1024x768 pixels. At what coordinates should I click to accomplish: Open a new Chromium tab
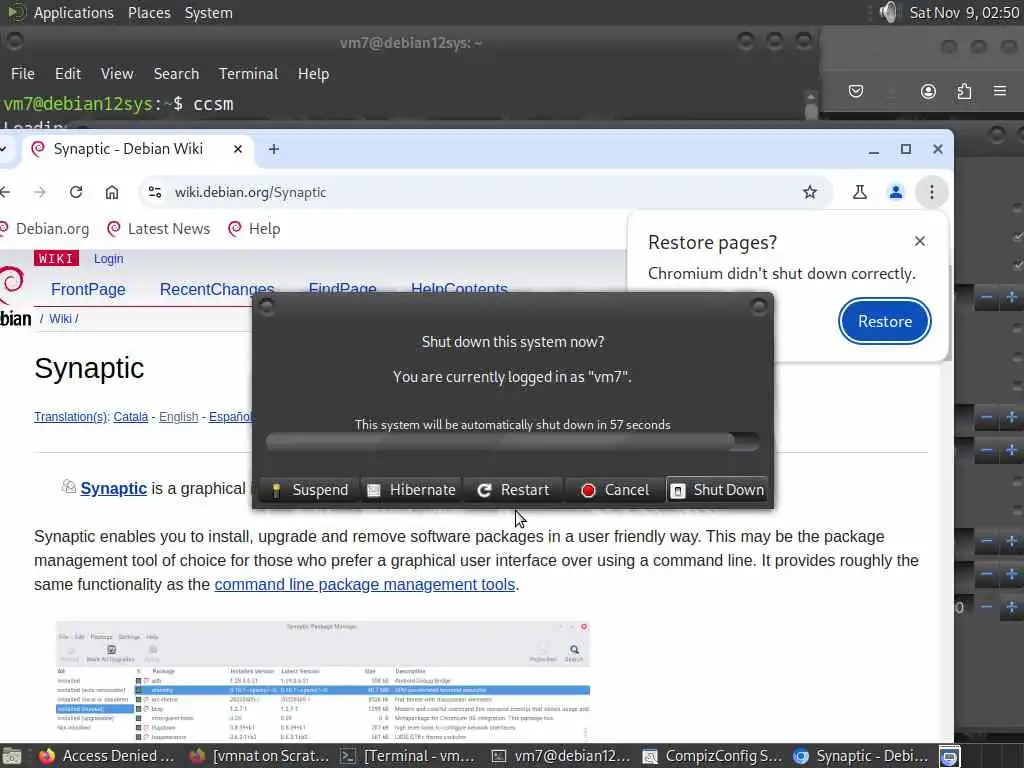274,150
